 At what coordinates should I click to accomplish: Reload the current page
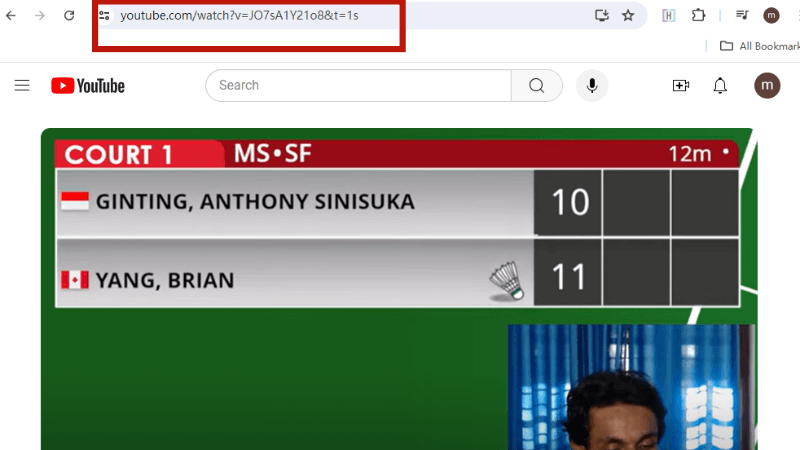[x=69, y=16]
